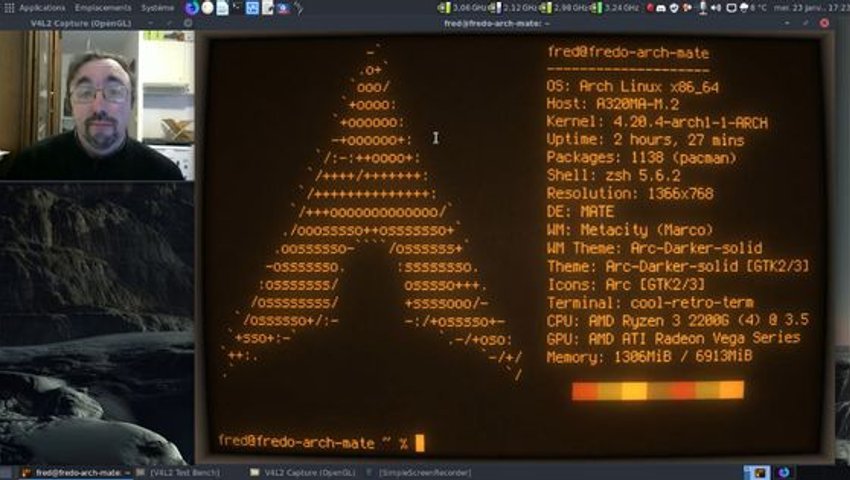Click the 'DE: MATE' line
Screen dimensions: 850x480
click(x=580, y=212)
